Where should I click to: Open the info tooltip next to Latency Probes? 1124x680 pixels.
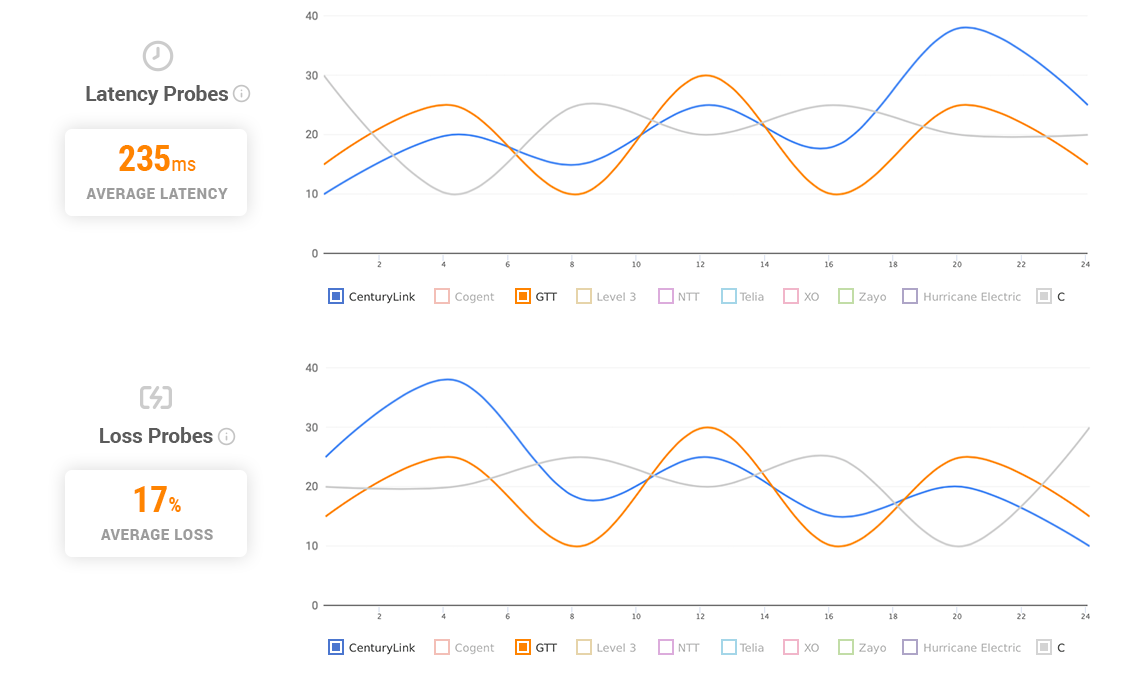[x=241, y=95]
